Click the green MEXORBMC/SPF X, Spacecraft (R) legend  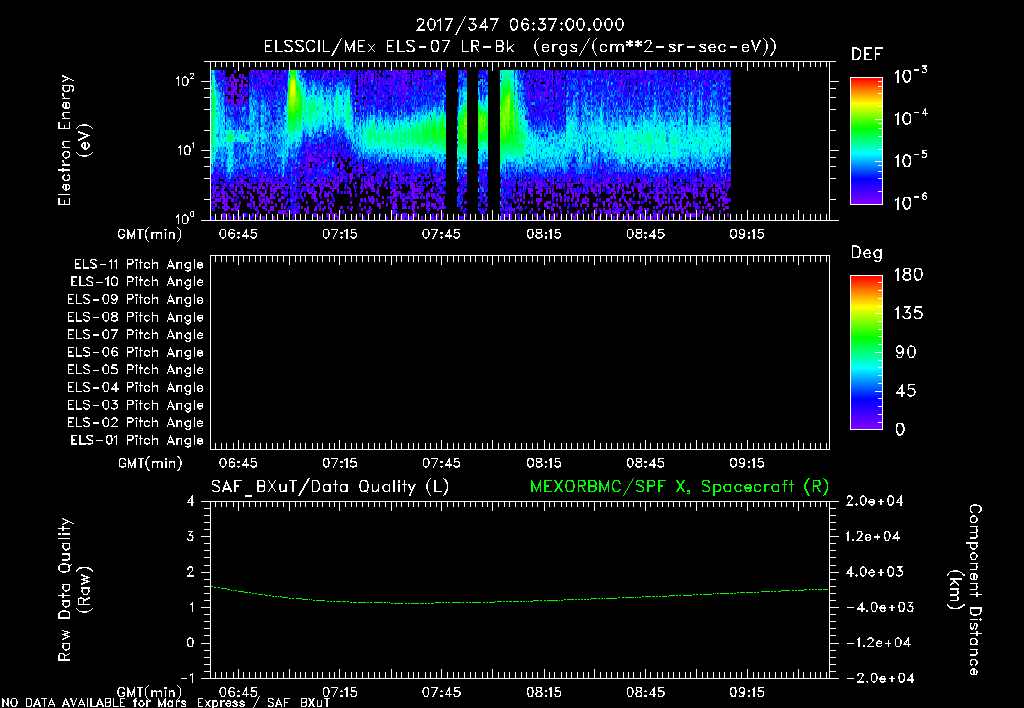point(679,487)
